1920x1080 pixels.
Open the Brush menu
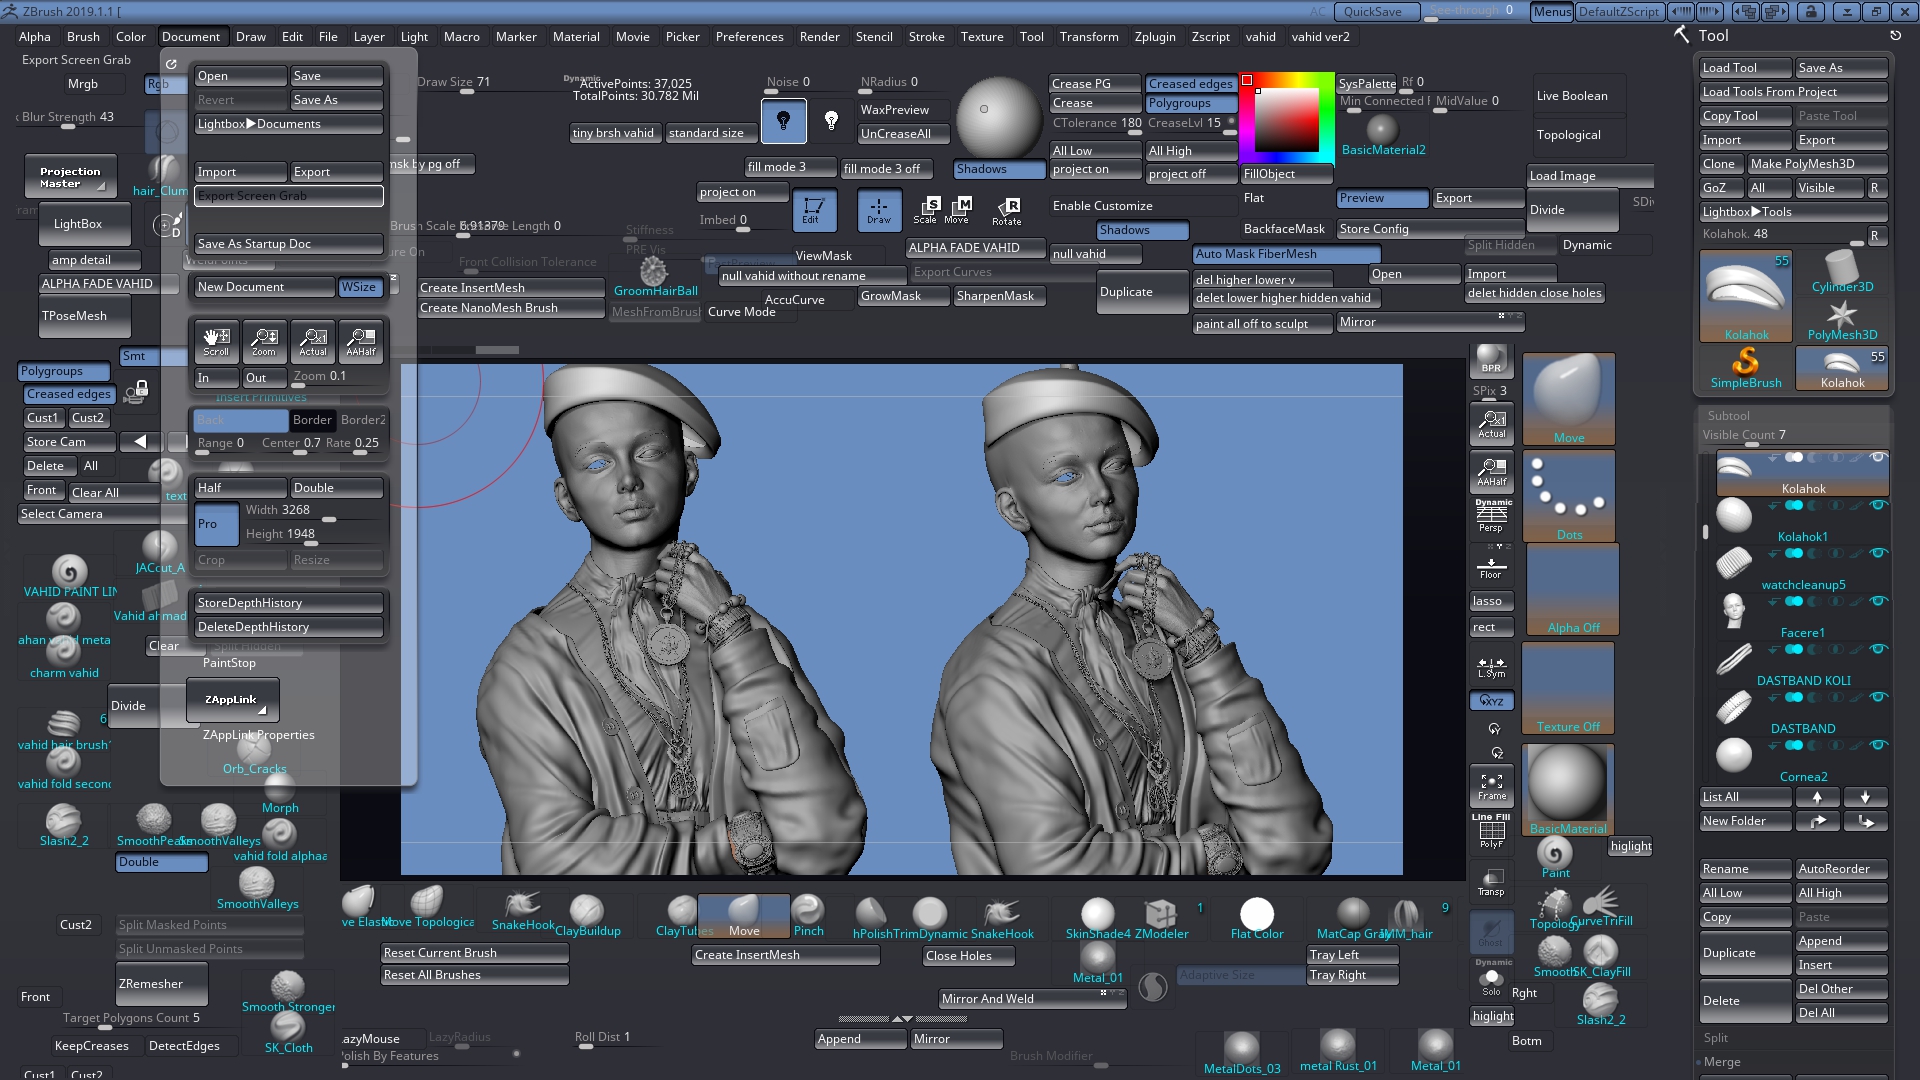point(83,37)
